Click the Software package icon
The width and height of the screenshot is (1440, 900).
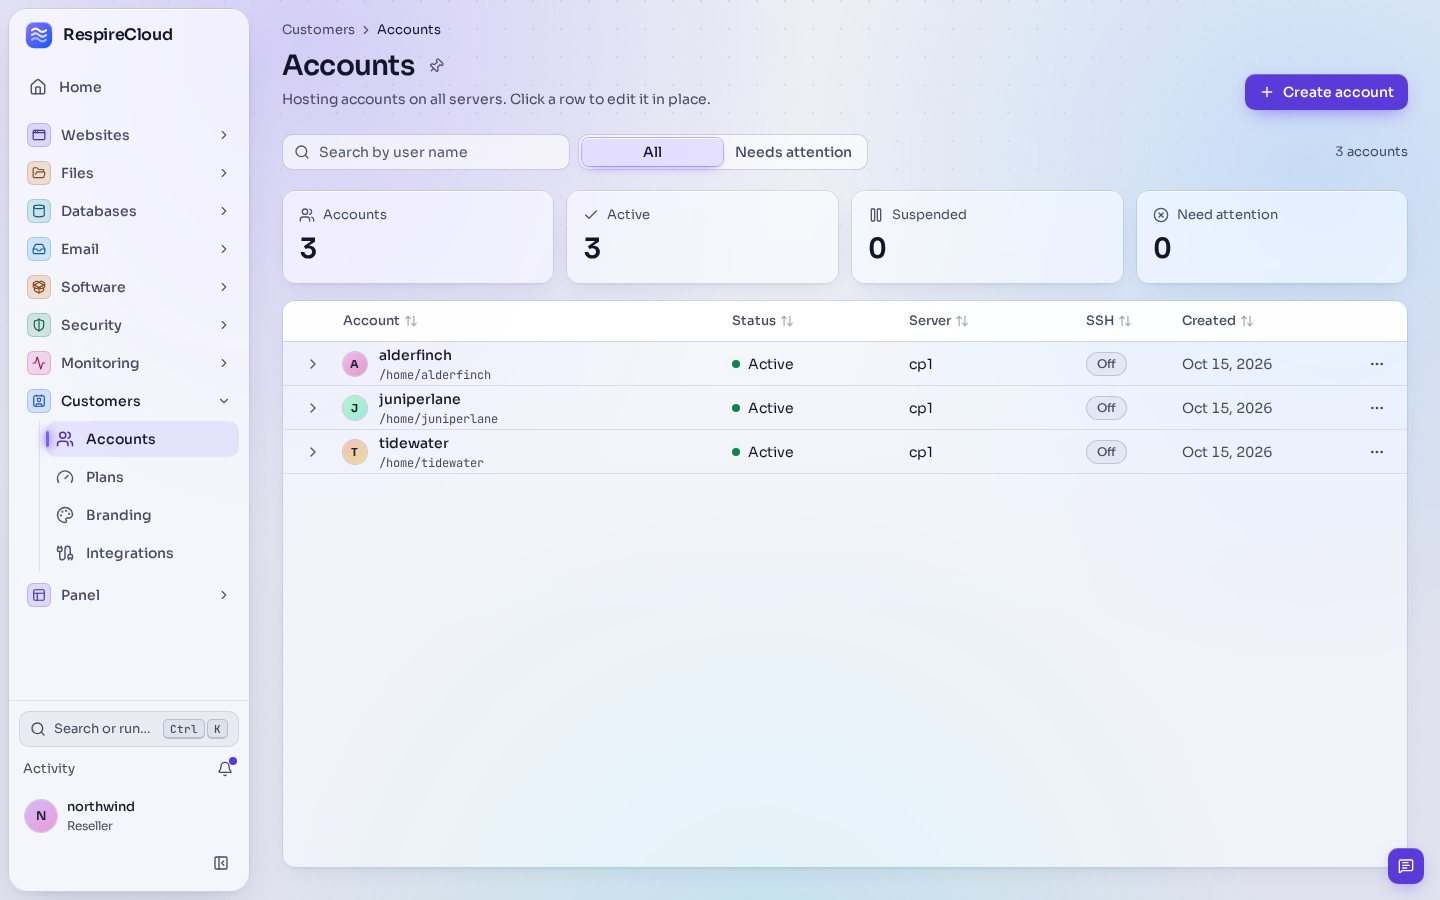click(39, 287)
